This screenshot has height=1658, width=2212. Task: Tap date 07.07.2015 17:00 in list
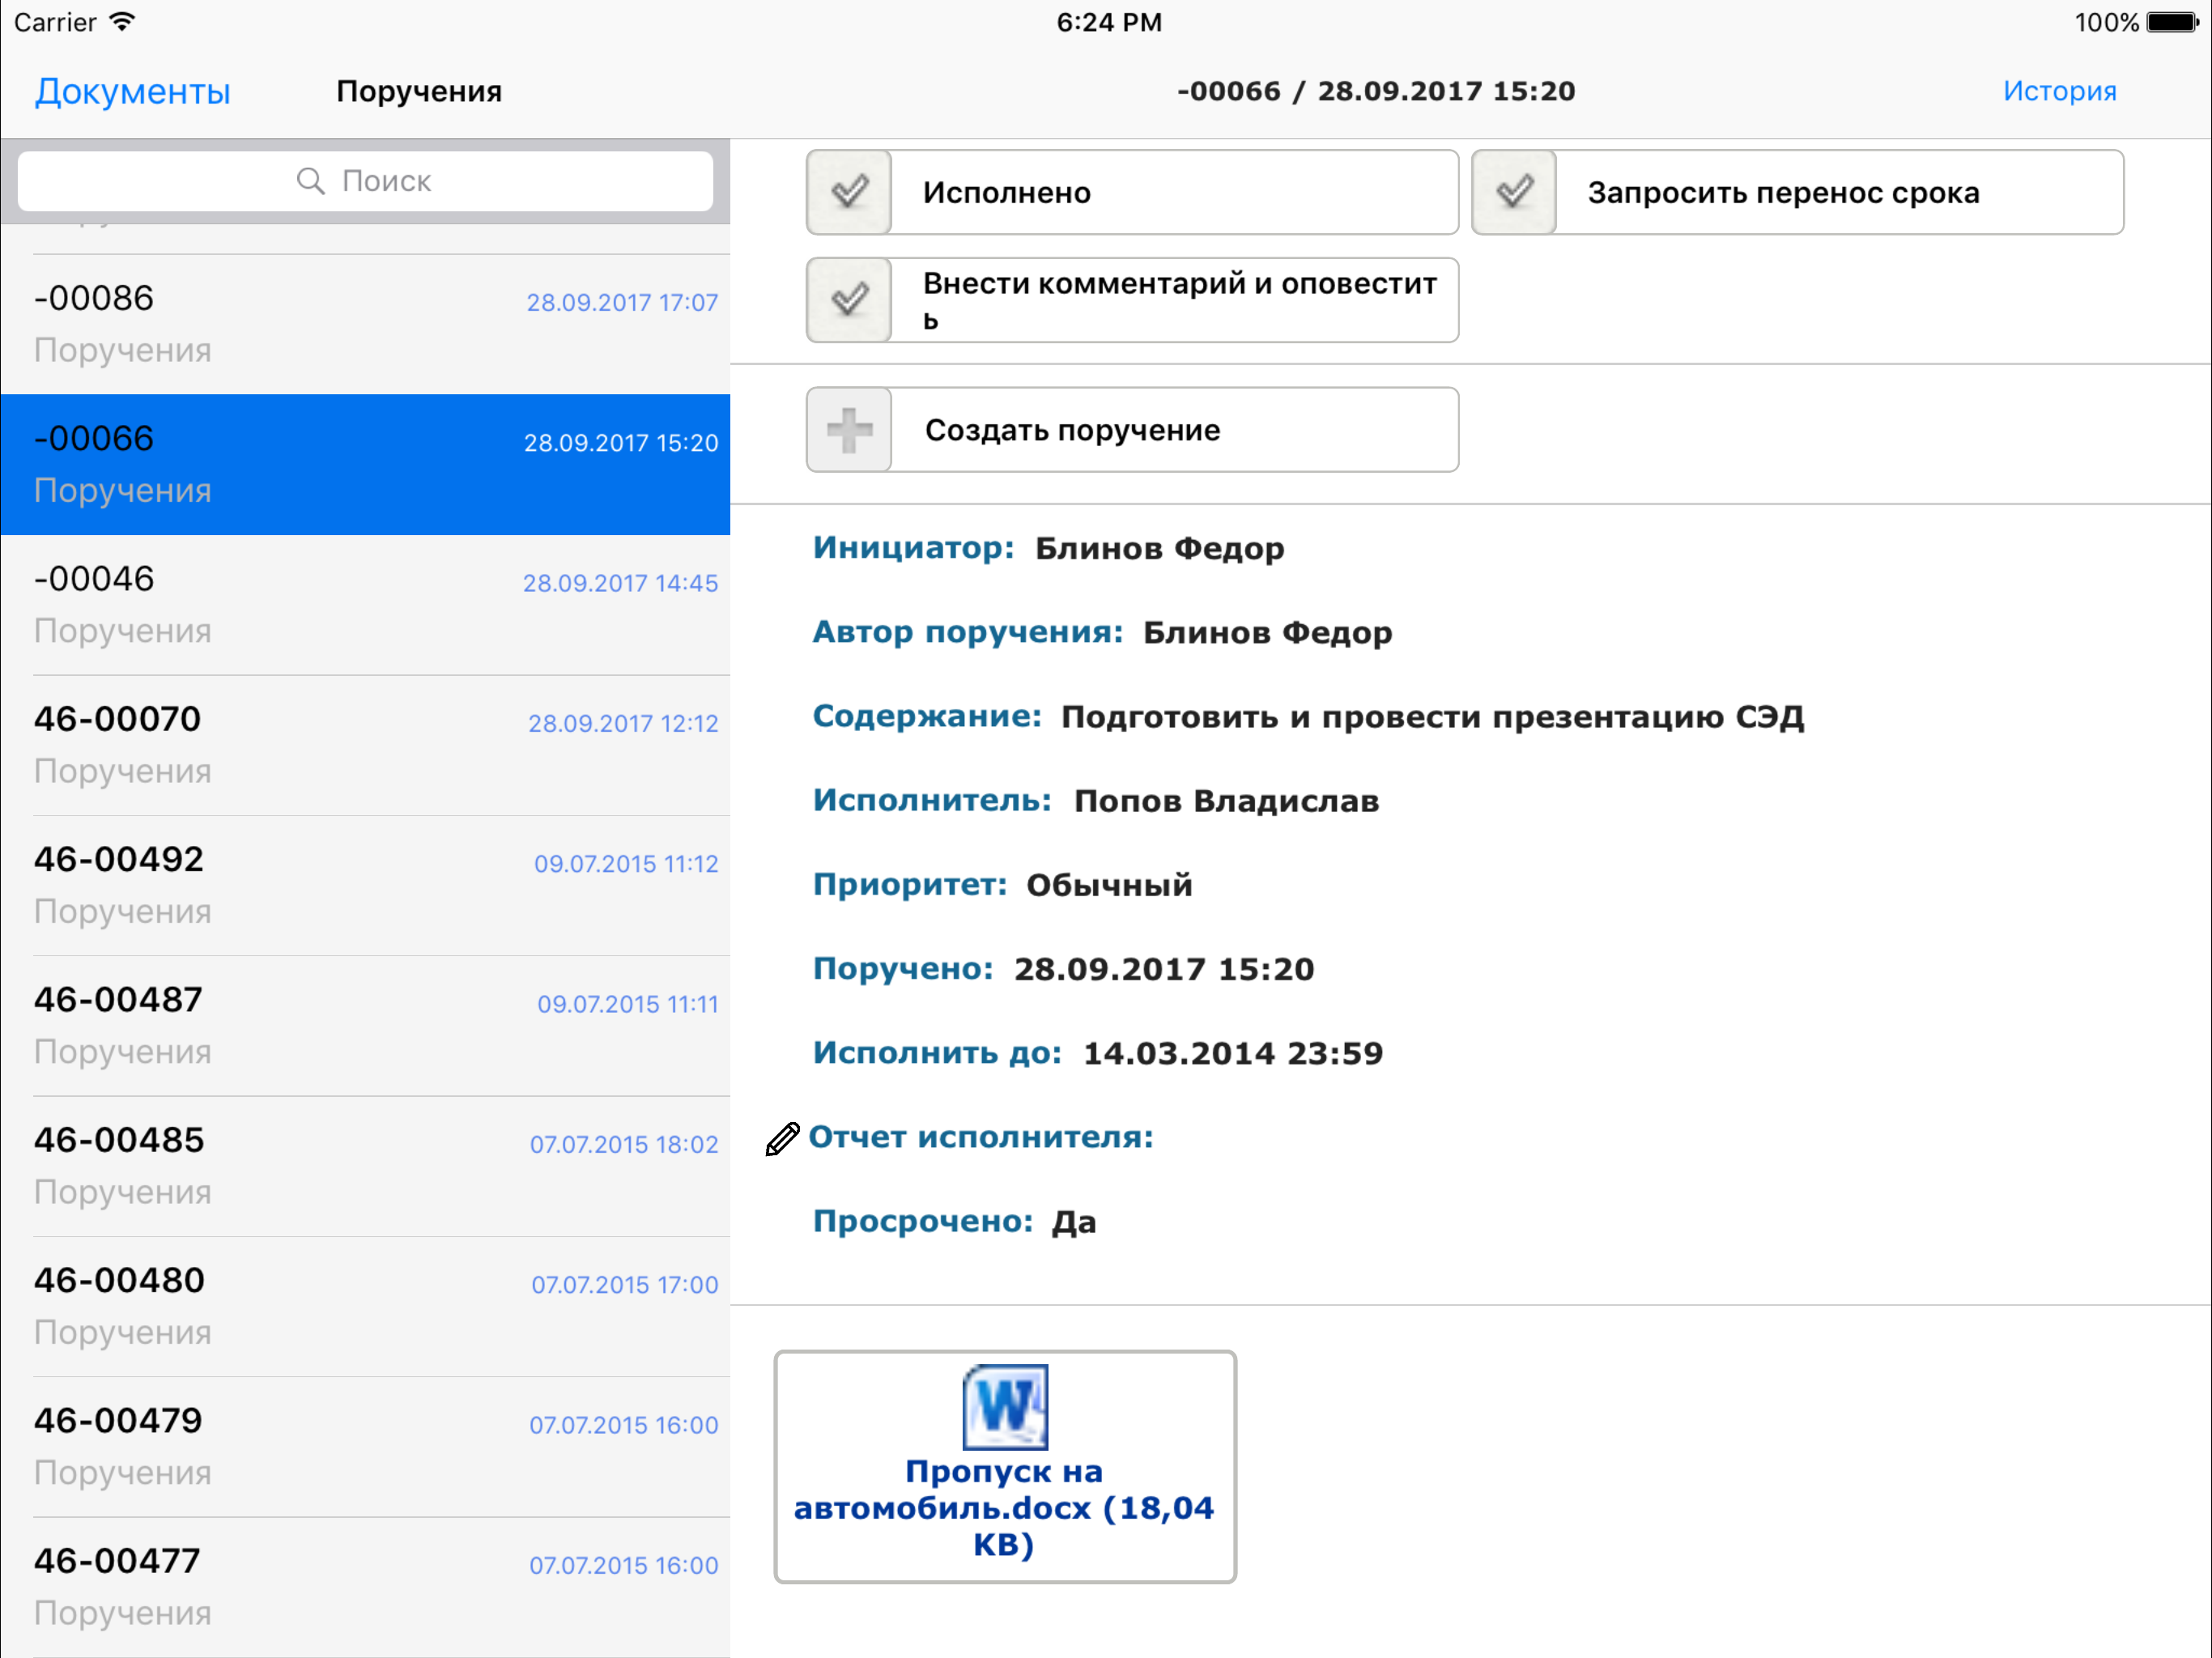pyautogui.click(x=625, y=1285)
